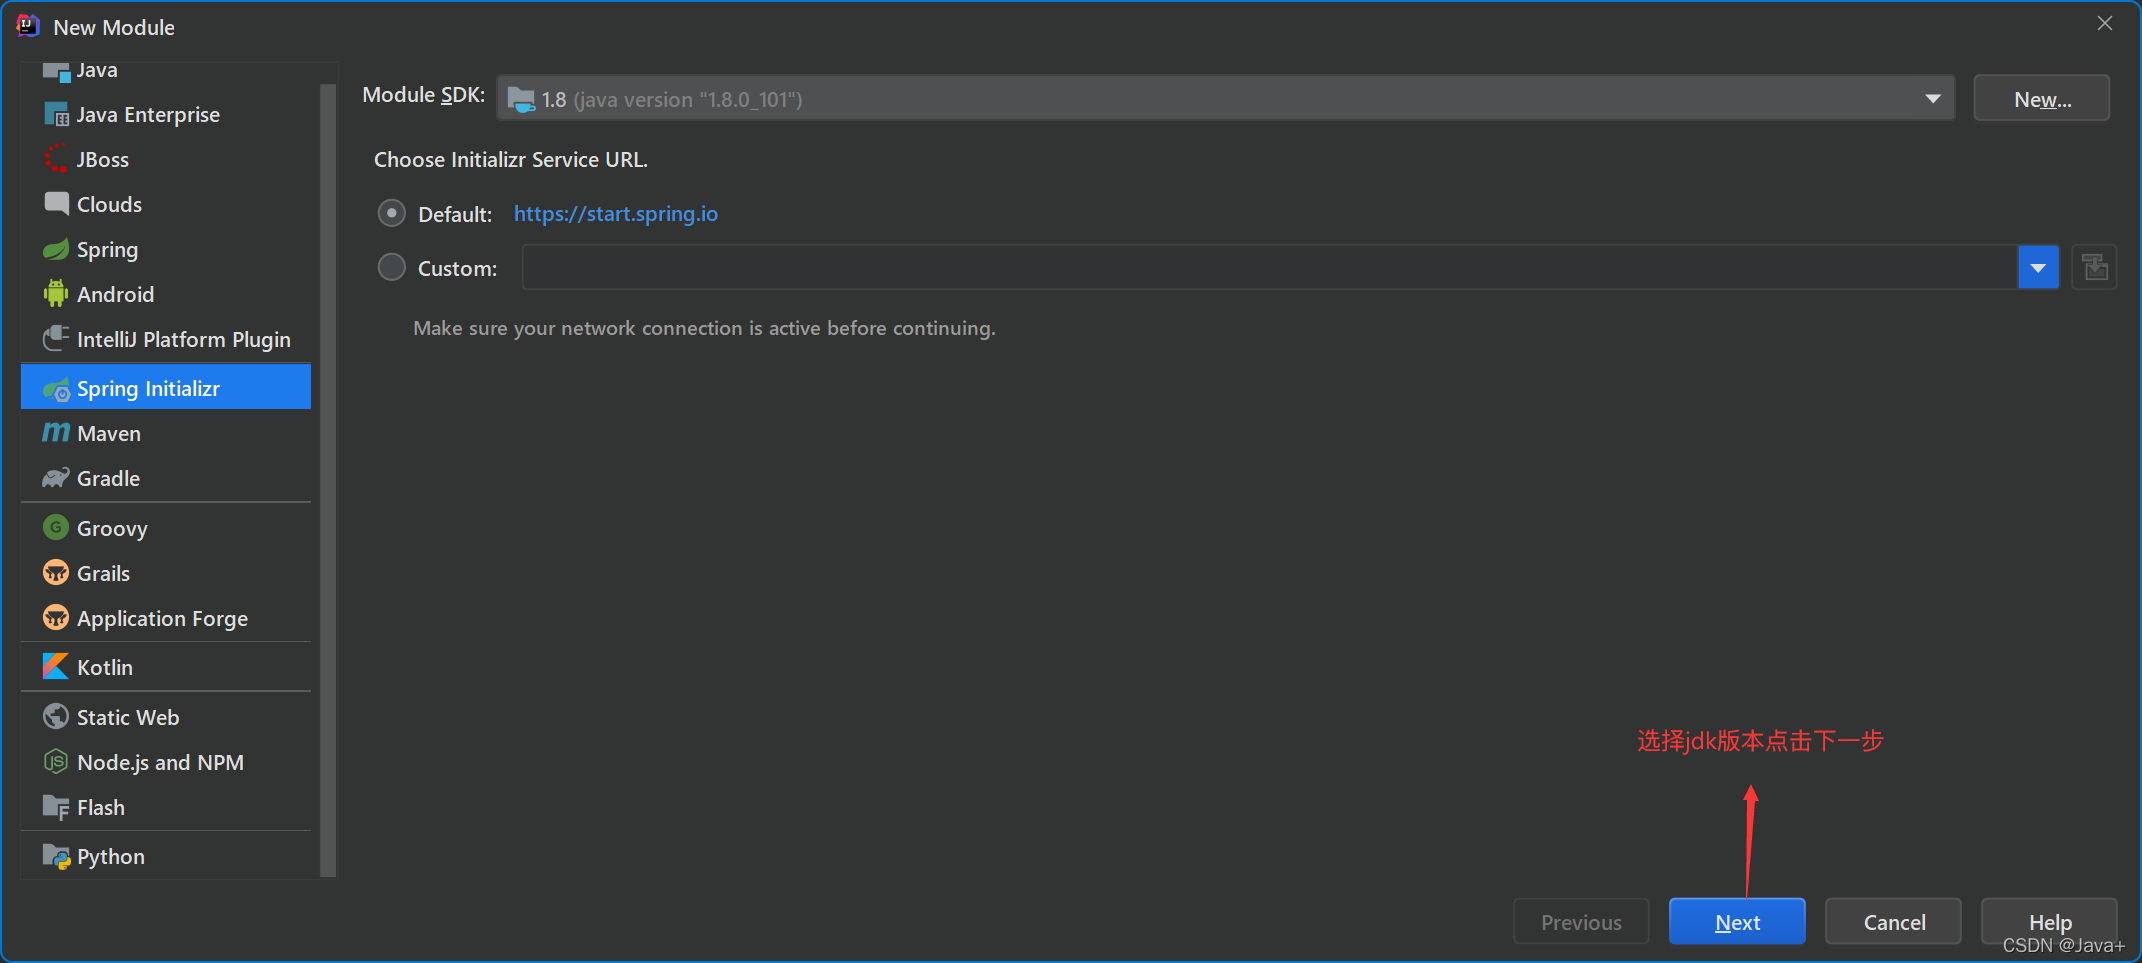Click the JBoss red dotted icon
Viewport: 2142px width, 963px height.
click(56, 159)
